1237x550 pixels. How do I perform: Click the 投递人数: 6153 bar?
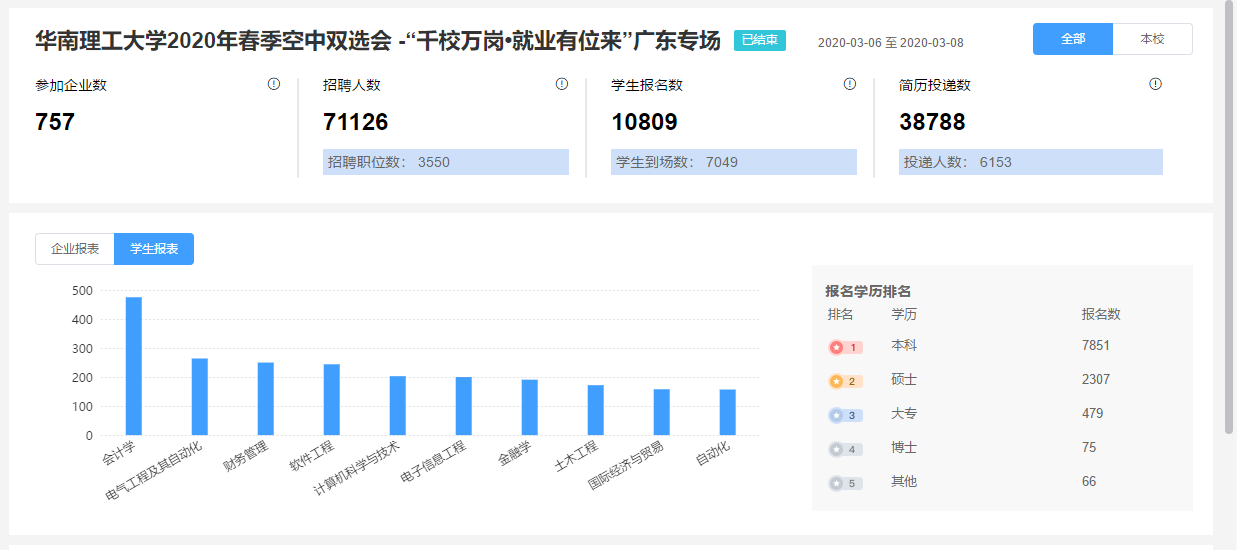[x=1031, y=162]
